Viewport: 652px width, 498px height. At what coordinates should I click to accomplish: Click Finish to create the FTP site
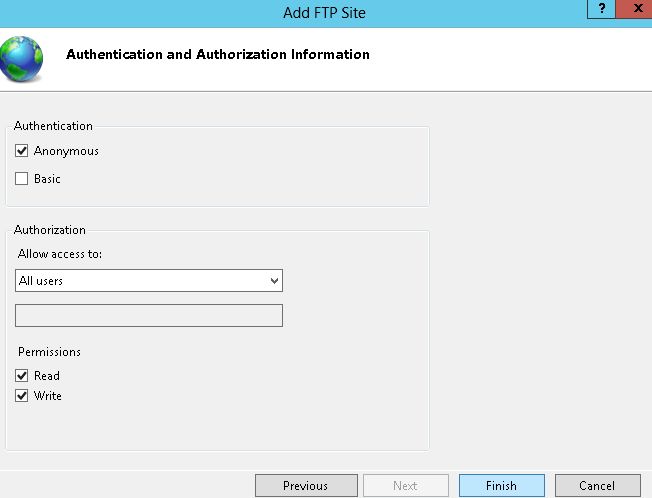click(501, 486)
